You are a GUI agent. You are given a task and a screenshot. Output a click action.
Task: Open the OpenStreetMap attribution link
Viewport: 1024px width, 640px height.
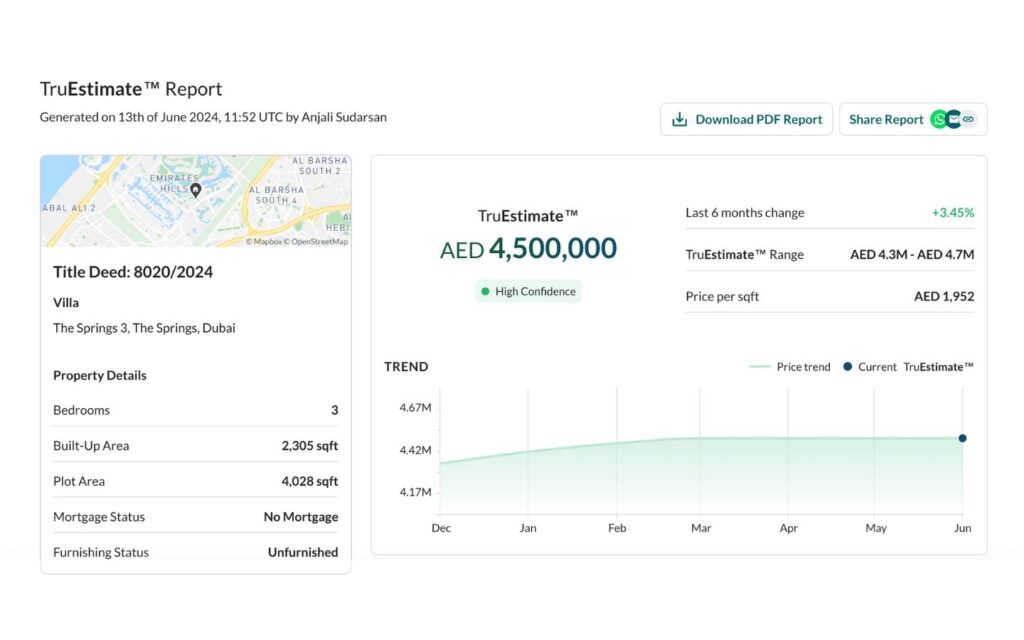pos(316,241)
